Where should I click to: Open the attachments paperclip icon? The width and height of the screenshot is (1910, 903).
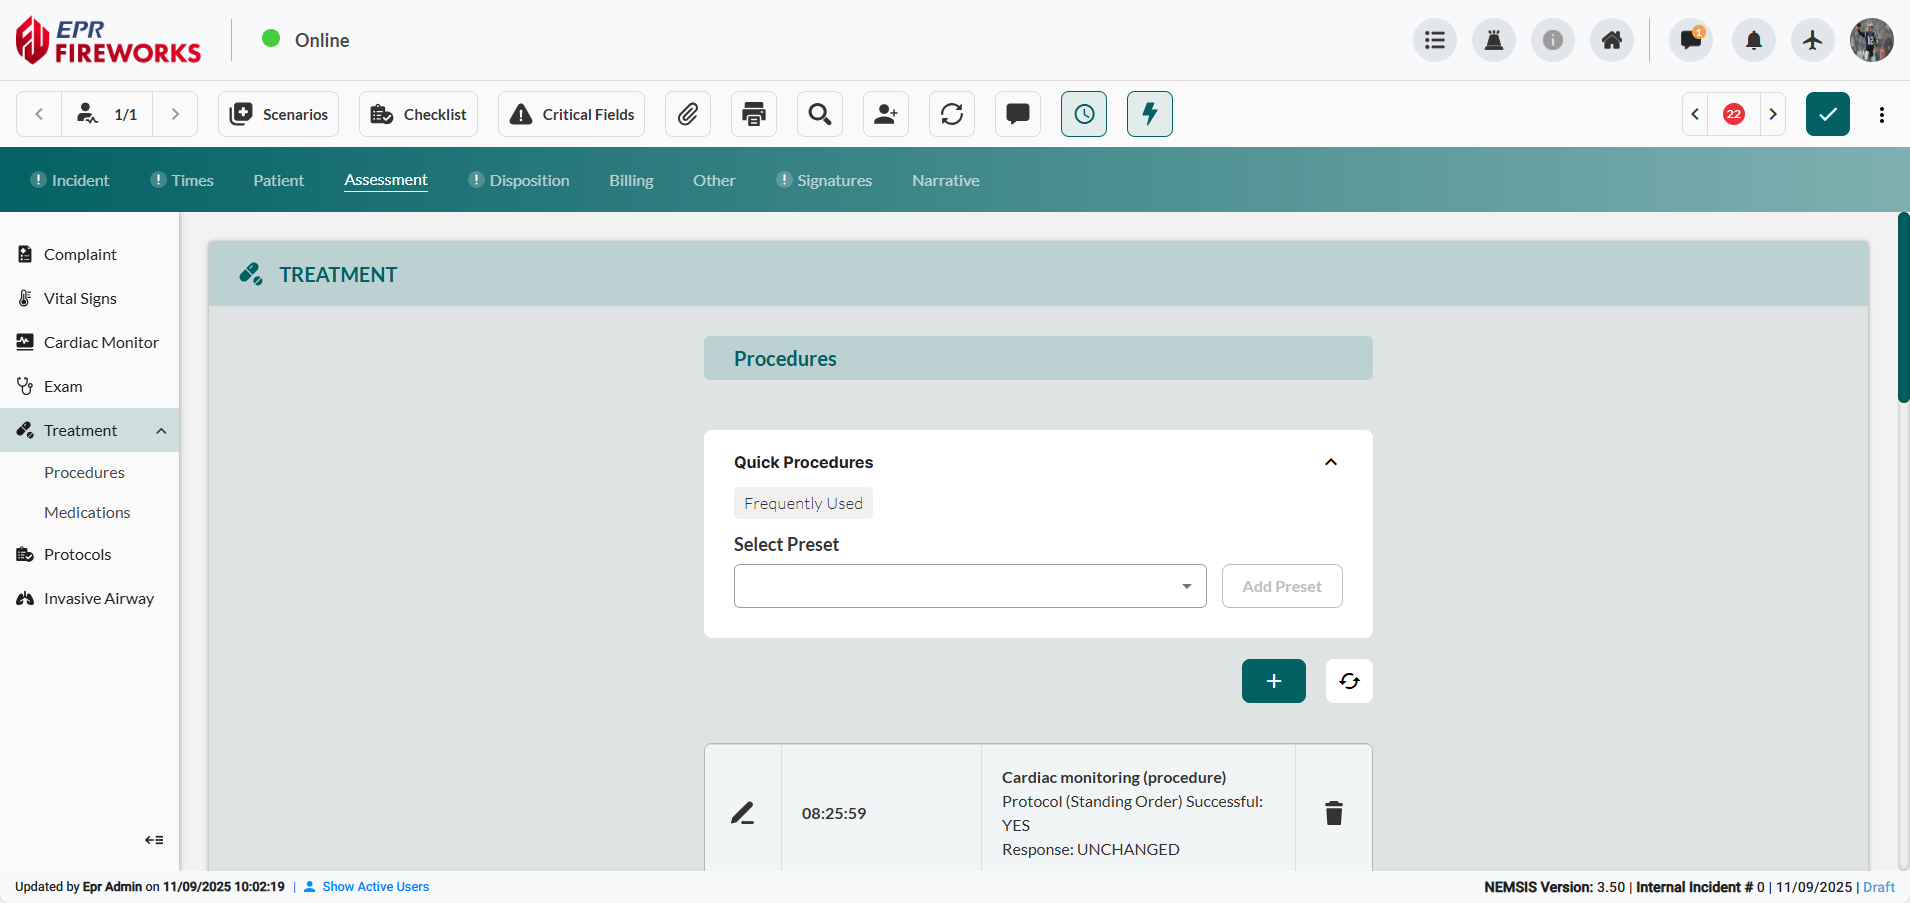coord(688,114)
